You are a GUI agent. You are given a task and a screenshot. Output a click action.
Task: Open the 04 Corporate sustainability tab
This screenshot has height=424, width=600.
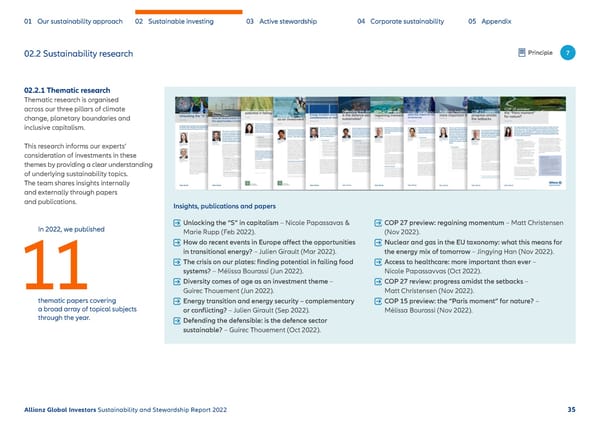(401, 21)
